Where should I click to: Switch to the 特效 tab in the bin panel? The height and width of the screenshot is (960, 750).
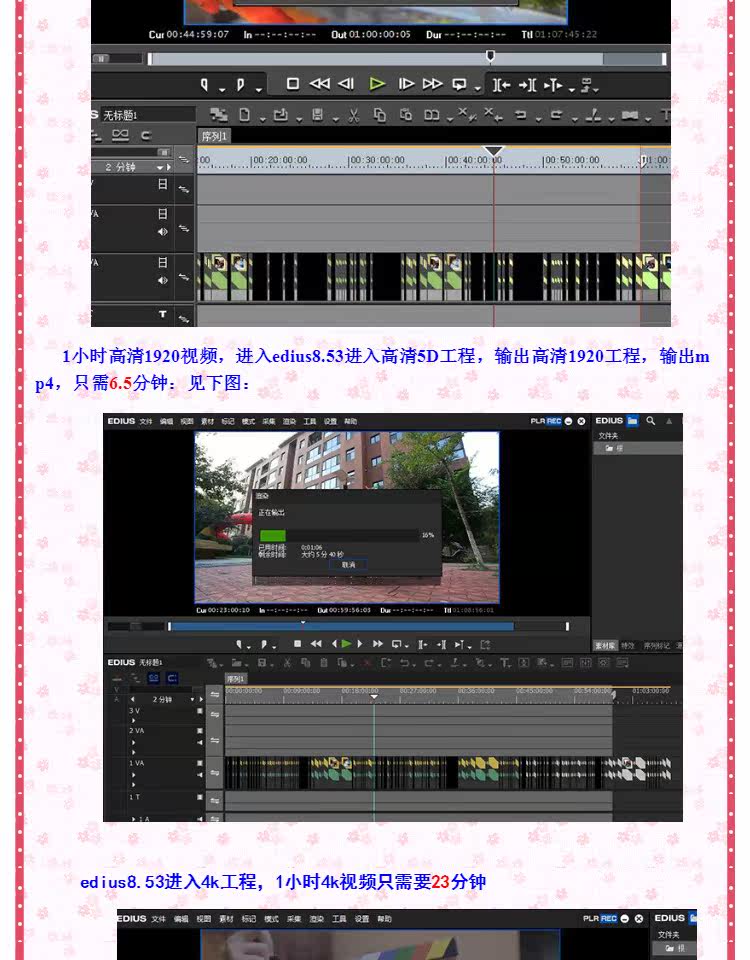click(x=628, y=646)
